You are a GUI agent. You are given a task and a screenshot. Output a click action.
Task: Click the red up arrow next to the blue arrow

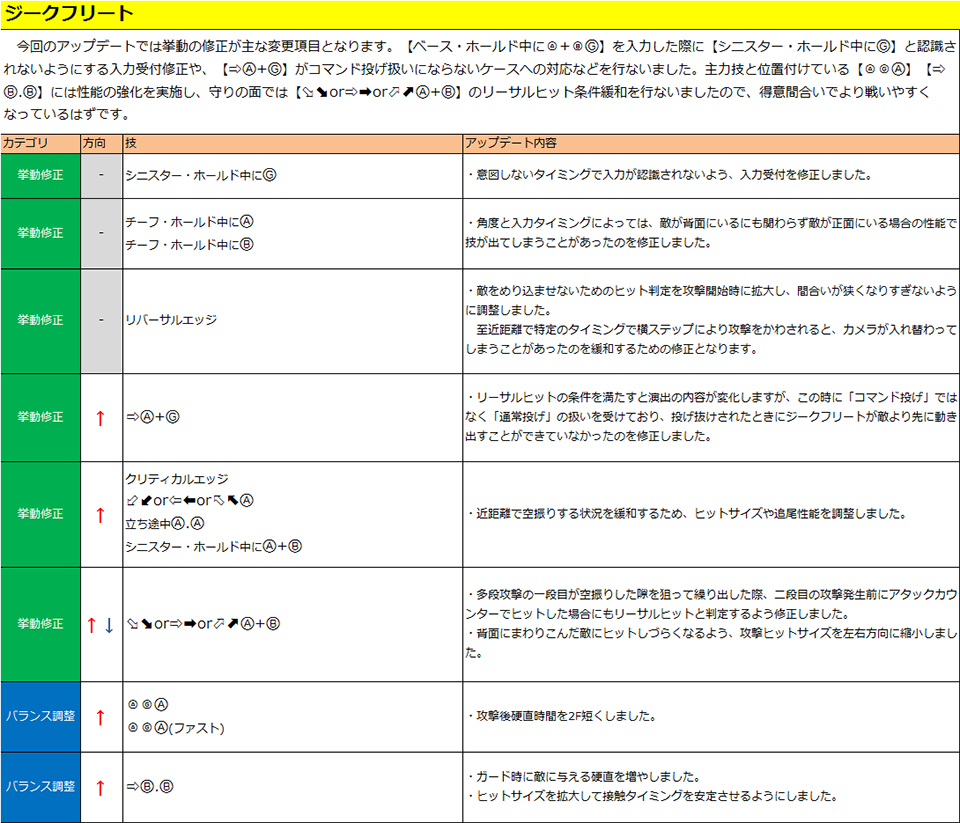click(x=91, y=625)
